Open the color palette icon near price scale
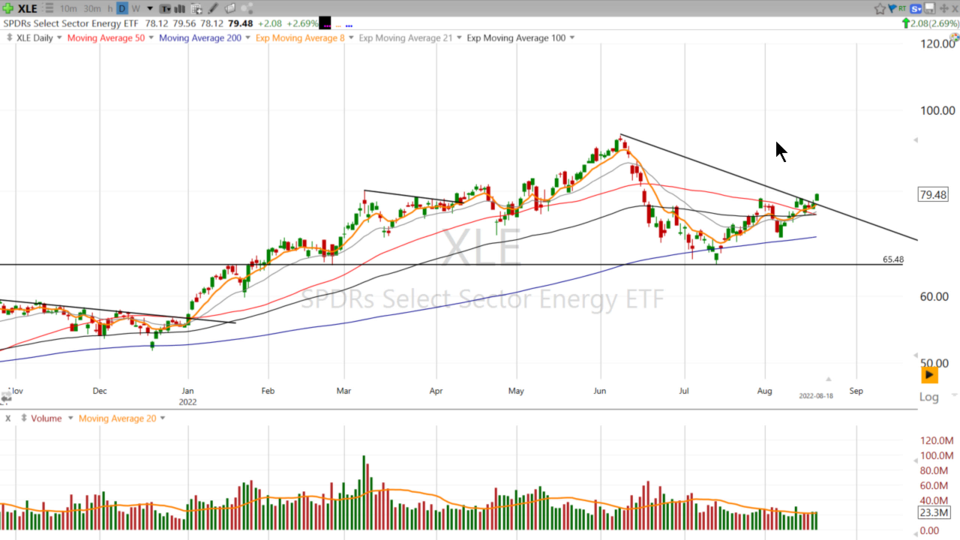This screenshot has height=540, width=960. point(954,37)
